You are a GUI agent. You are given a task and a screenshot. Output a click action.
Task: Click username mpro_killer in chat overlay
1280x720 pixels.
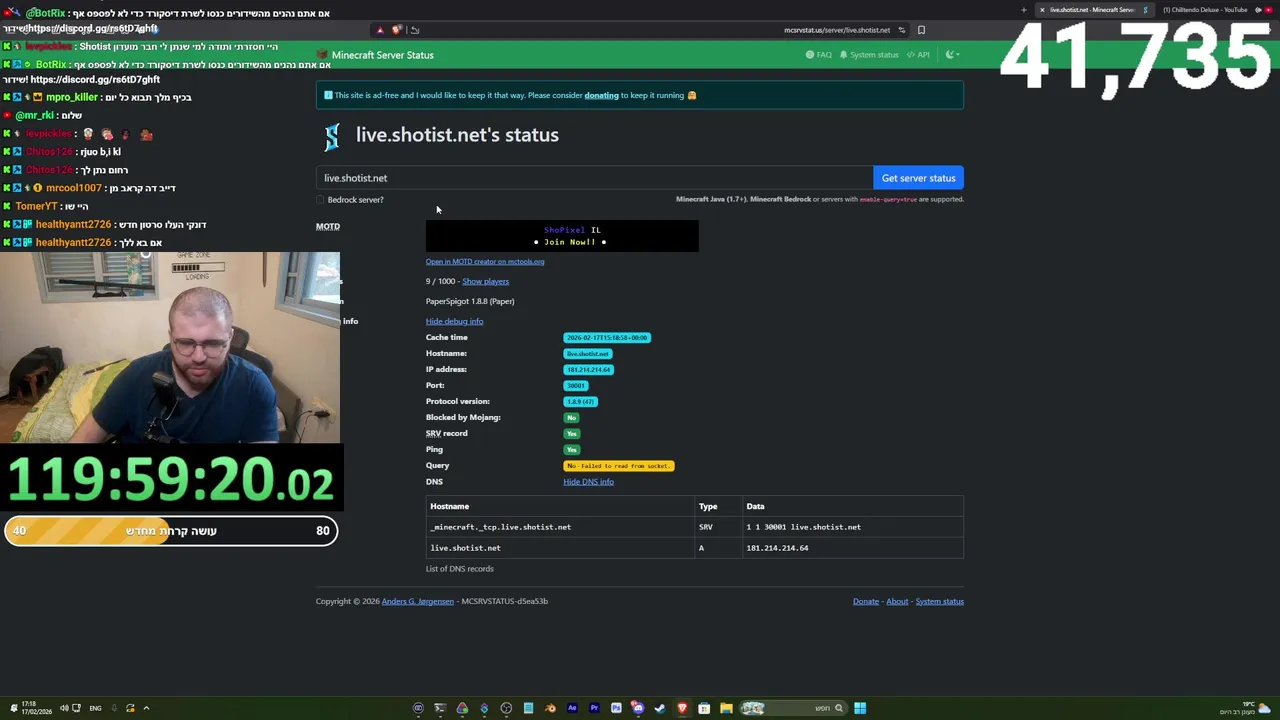point(72,97)
